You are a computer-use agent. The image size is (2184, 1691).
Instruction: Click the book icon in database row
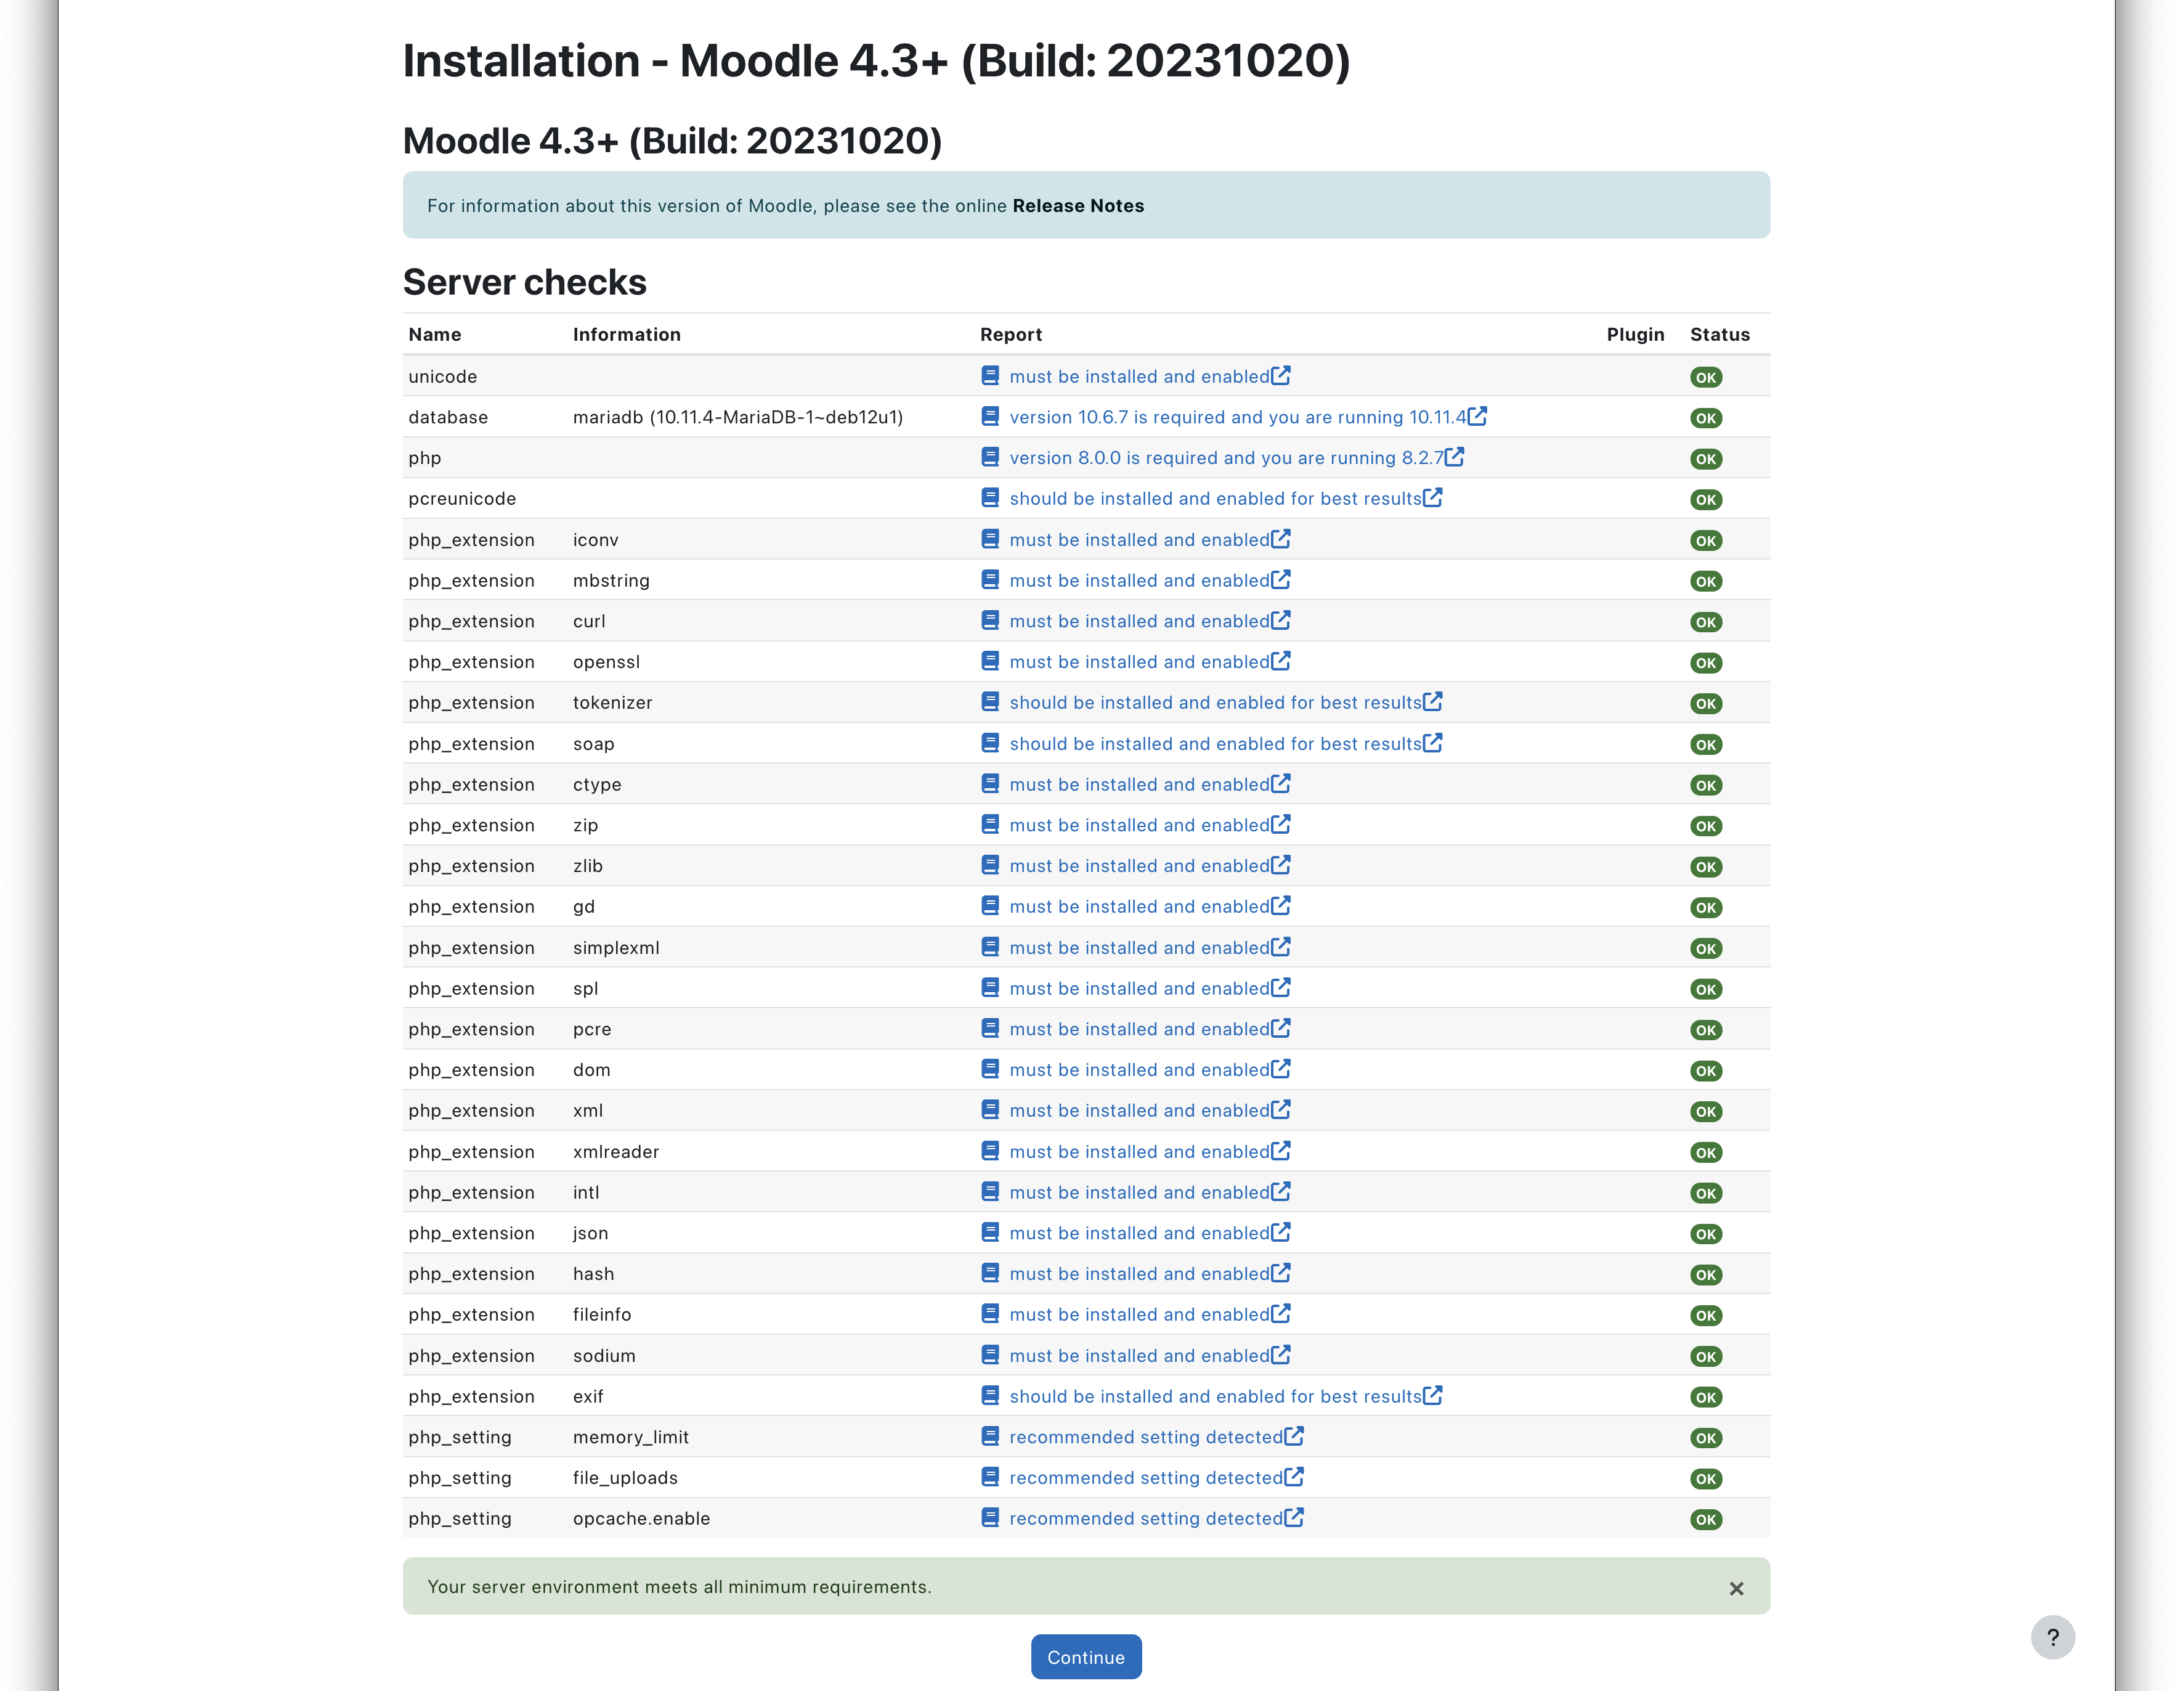coord(990,416)
